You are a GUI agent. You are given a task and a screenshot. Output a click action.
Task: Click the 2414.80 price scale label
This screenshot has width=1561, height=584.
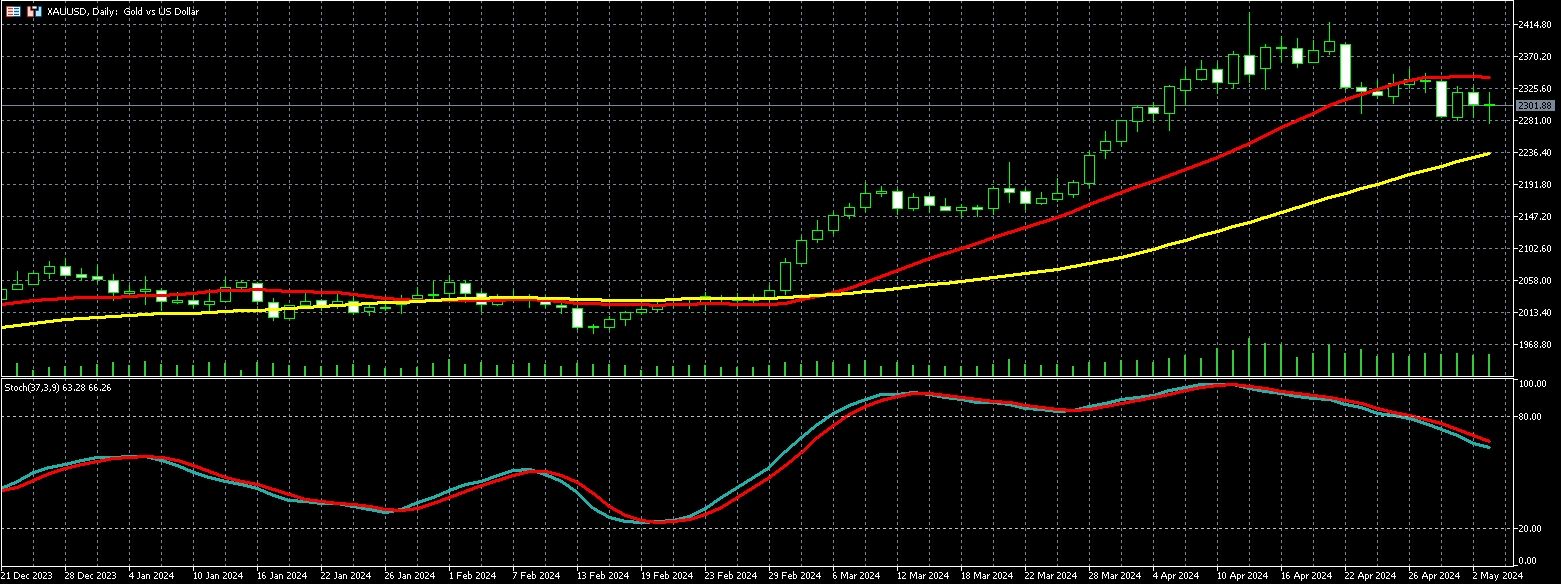pos(1534,24)
